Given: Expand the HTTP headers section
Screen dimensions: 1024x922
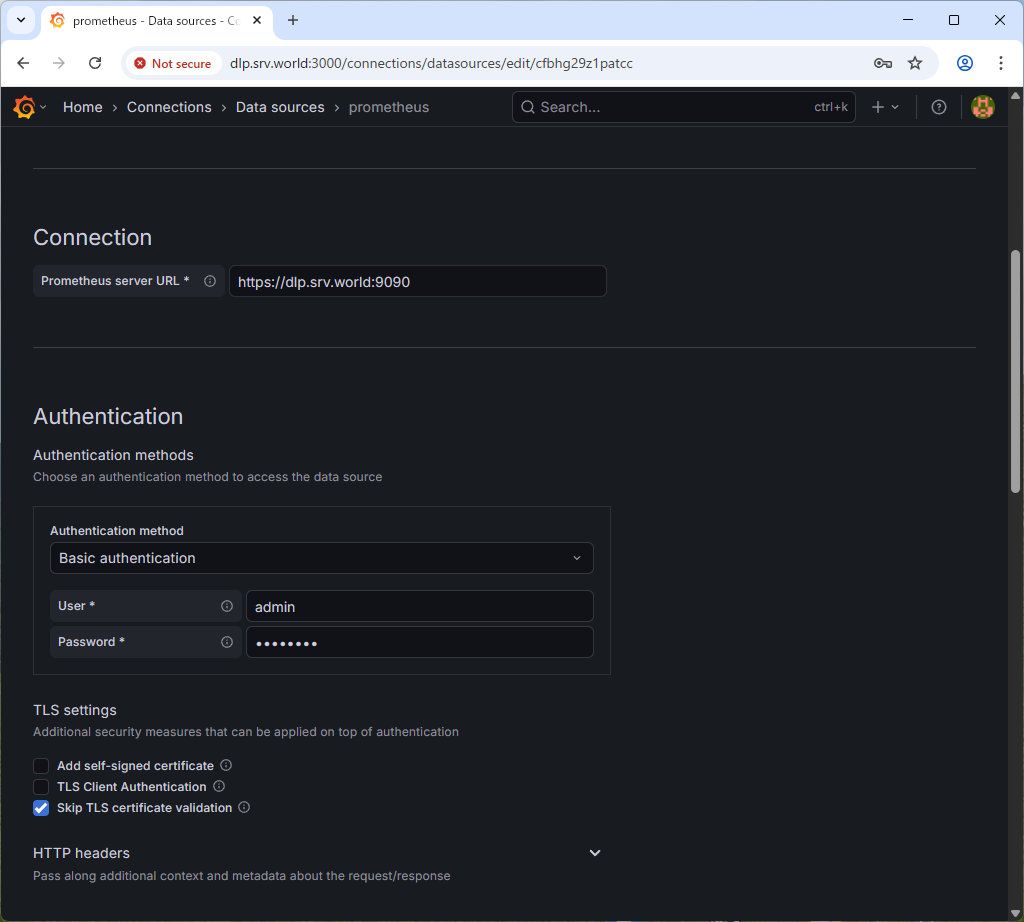Looking at the screenshot, I should tap(595, 853).
